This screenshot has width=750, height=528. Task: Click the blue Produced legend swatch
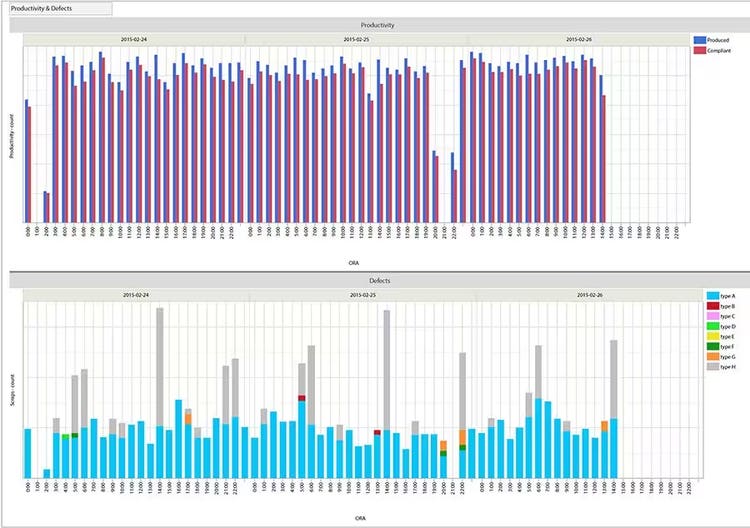click(700, 40)
